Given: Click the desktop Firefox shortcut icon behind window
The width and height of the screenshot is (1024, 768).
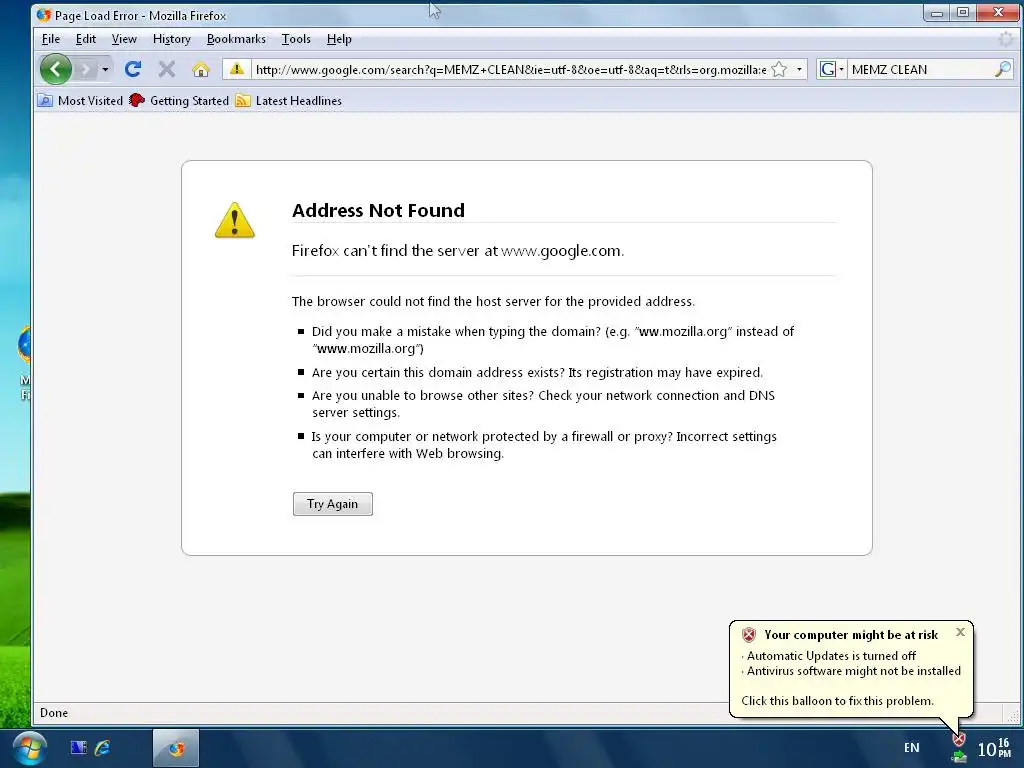Looking at the screenshot, I should coord(25,345).
